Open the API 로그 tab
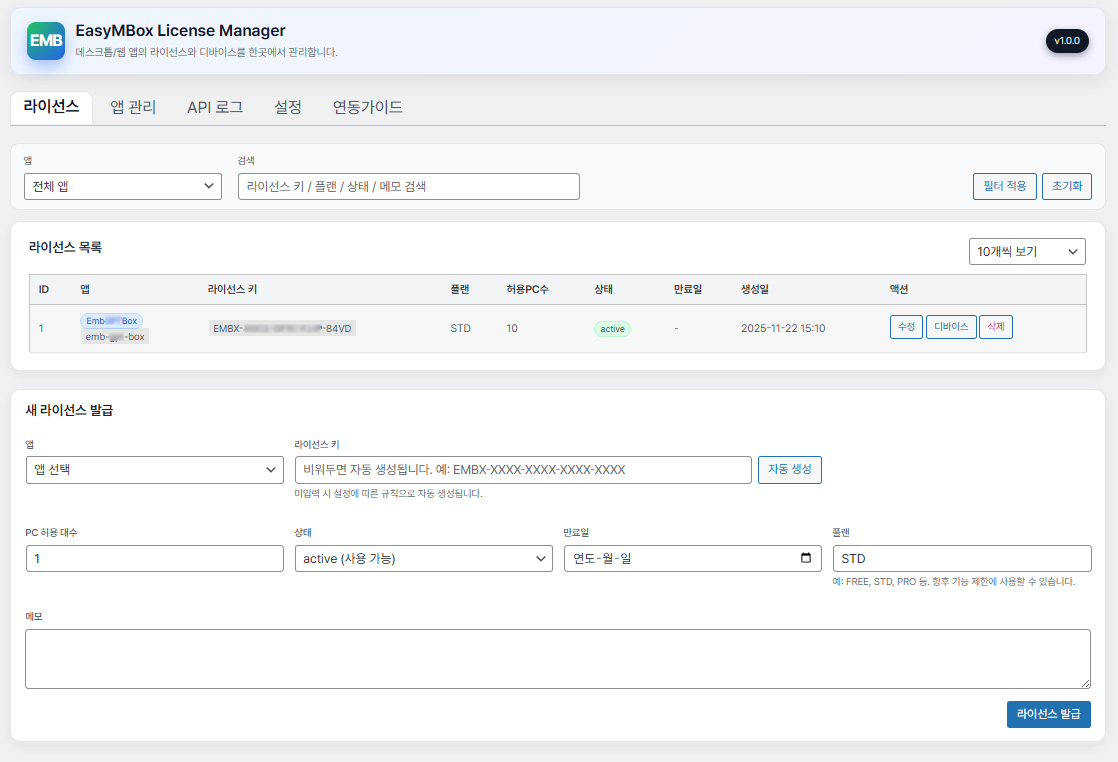This screenshot has height=762, width=1118. pyautogui.click(x=215, y=105)
